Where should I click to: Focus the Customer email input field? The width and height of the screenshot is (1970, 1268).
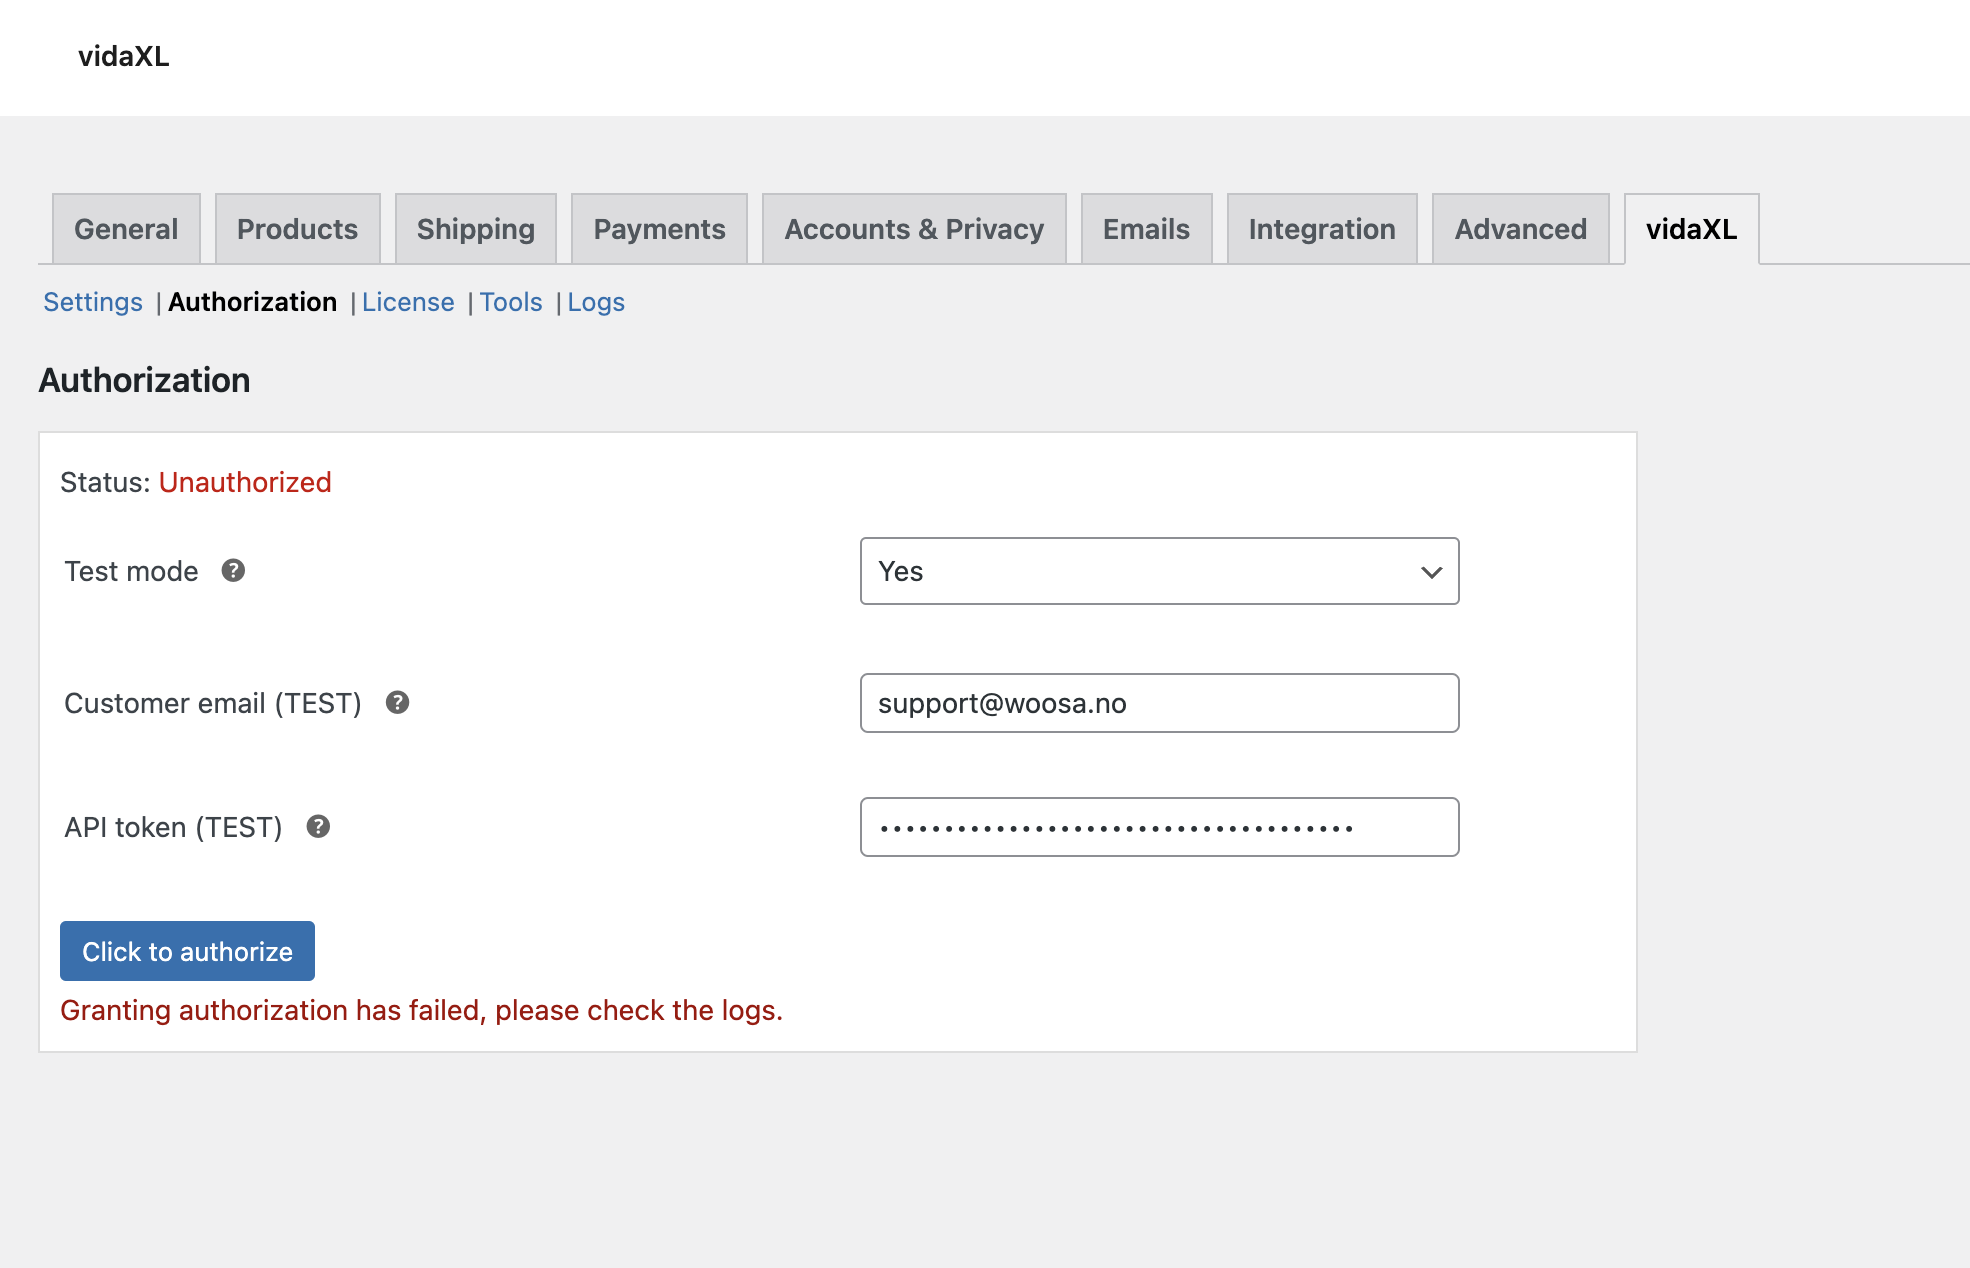pos(1158,703)
